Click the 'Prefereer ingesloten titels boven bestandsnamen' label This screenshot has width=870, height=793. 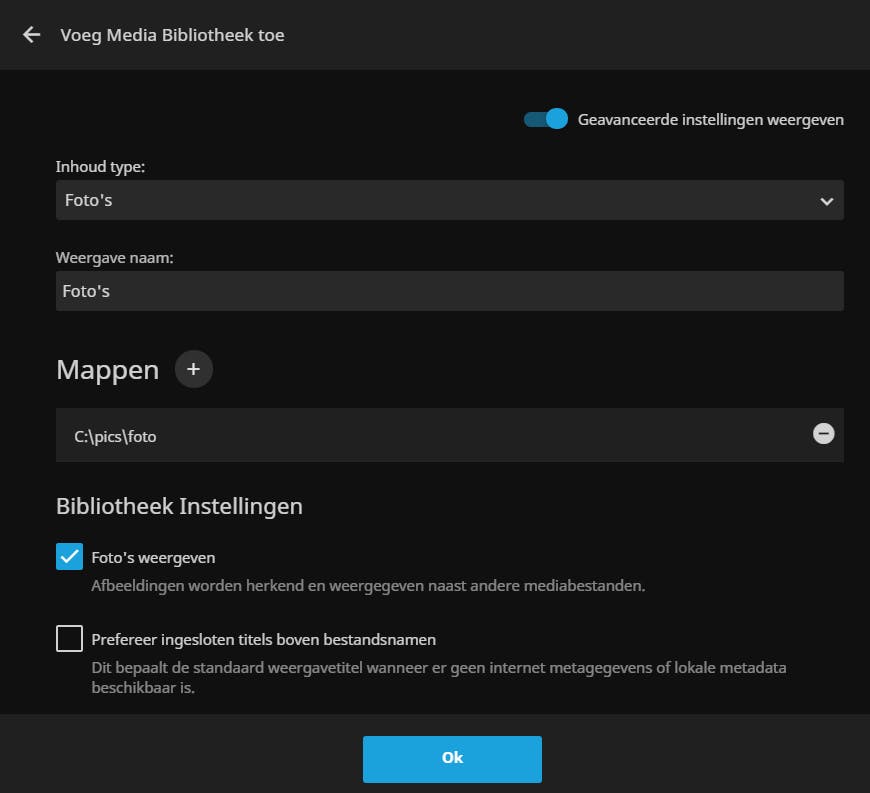pos(263,639)
